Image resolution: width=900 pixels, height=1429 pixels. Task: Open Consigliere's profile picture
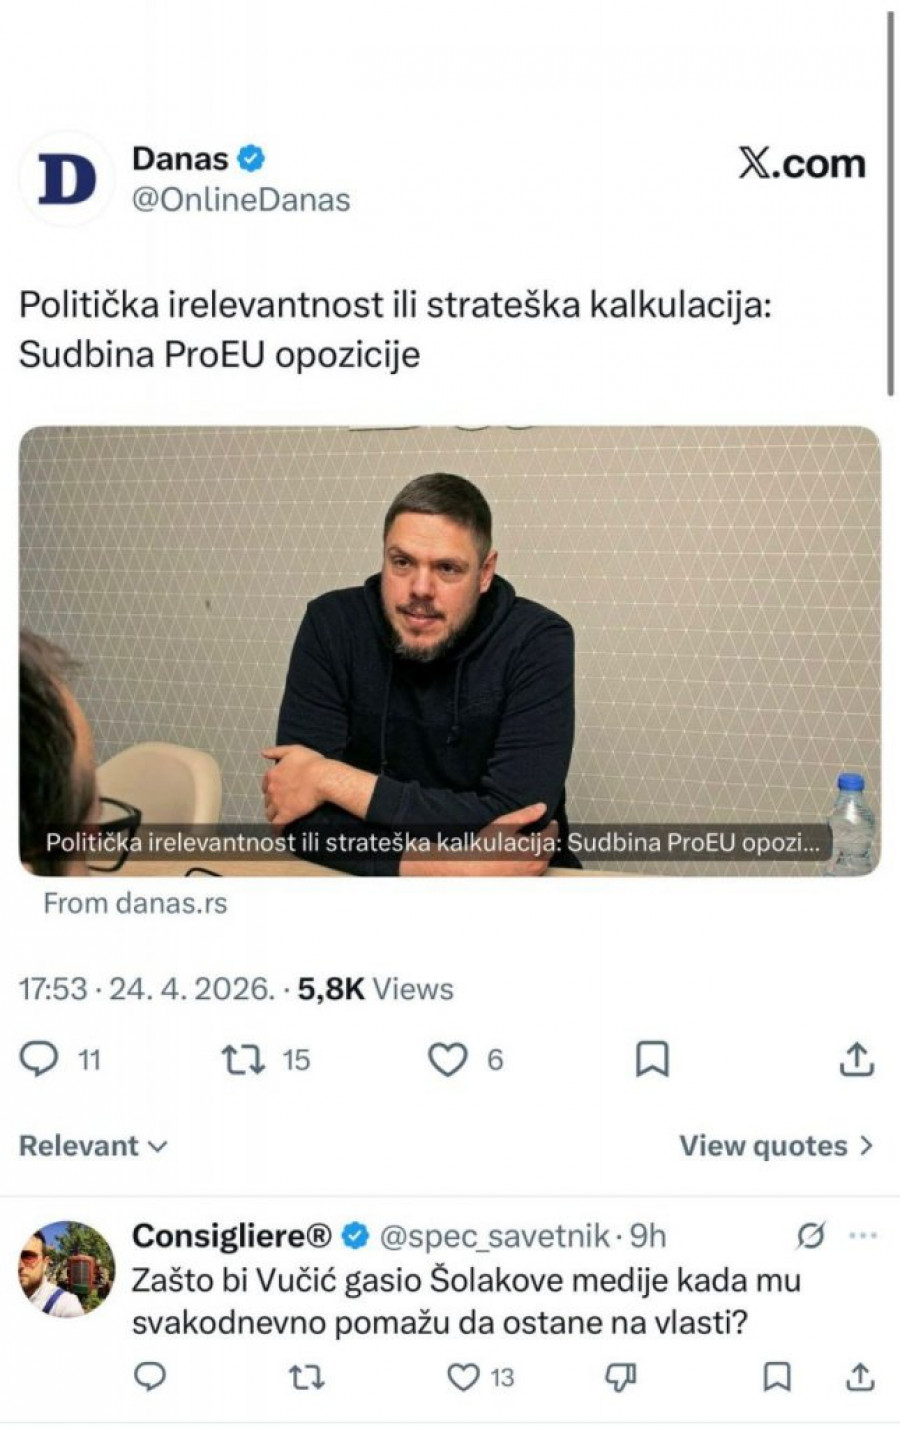tap(67, 1269)
